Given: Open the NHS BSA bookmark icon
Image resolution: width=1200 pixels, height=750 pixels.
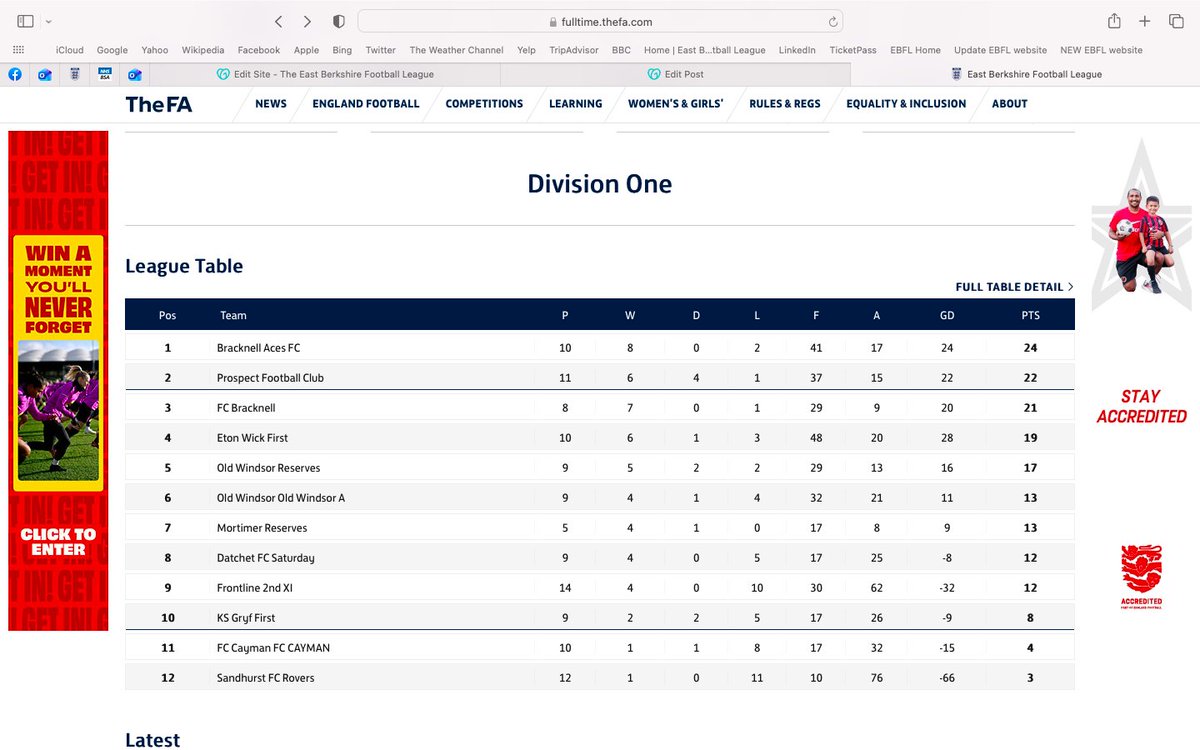Looking at the screenshot, I should 104,74.
